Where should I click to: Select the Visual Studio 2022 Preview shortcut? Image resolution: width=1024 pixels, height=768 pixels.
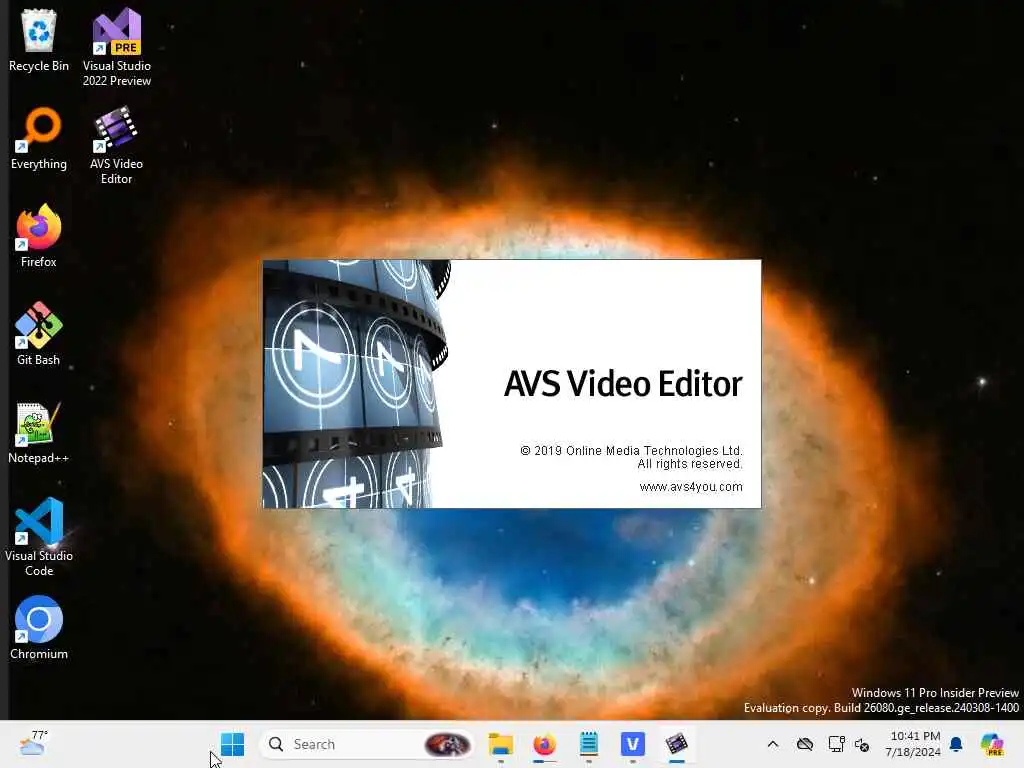[116, 47]
